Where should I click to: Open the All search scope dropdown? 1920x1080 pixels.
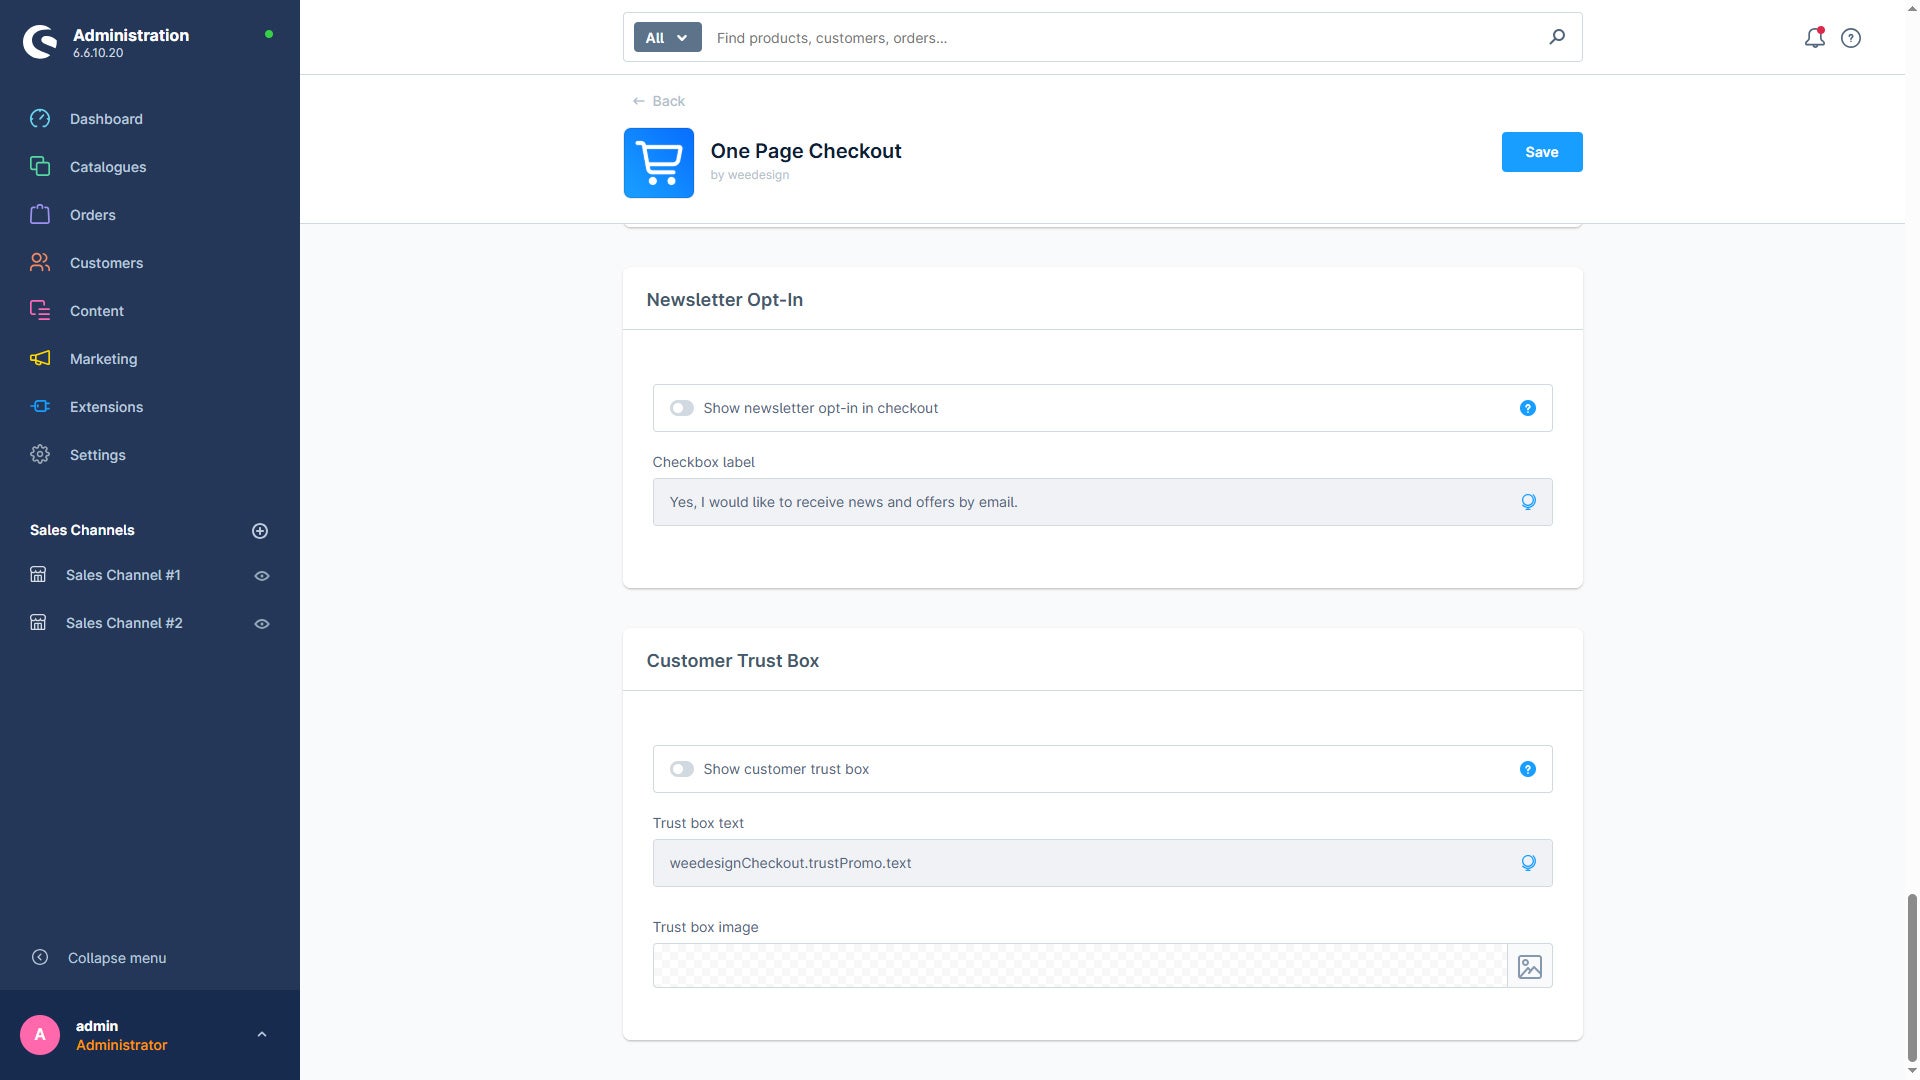pyautogui.click(x=668, y=38)
